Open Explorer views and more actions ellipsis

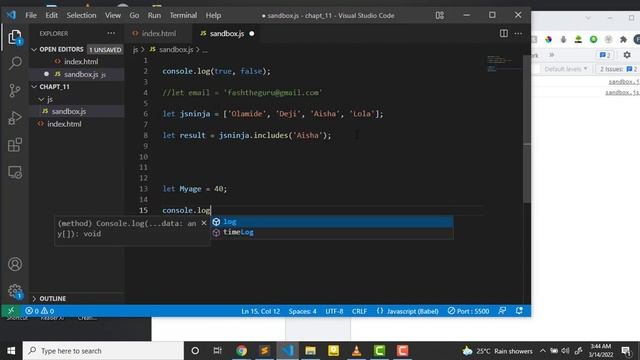(x=111, y=33)
